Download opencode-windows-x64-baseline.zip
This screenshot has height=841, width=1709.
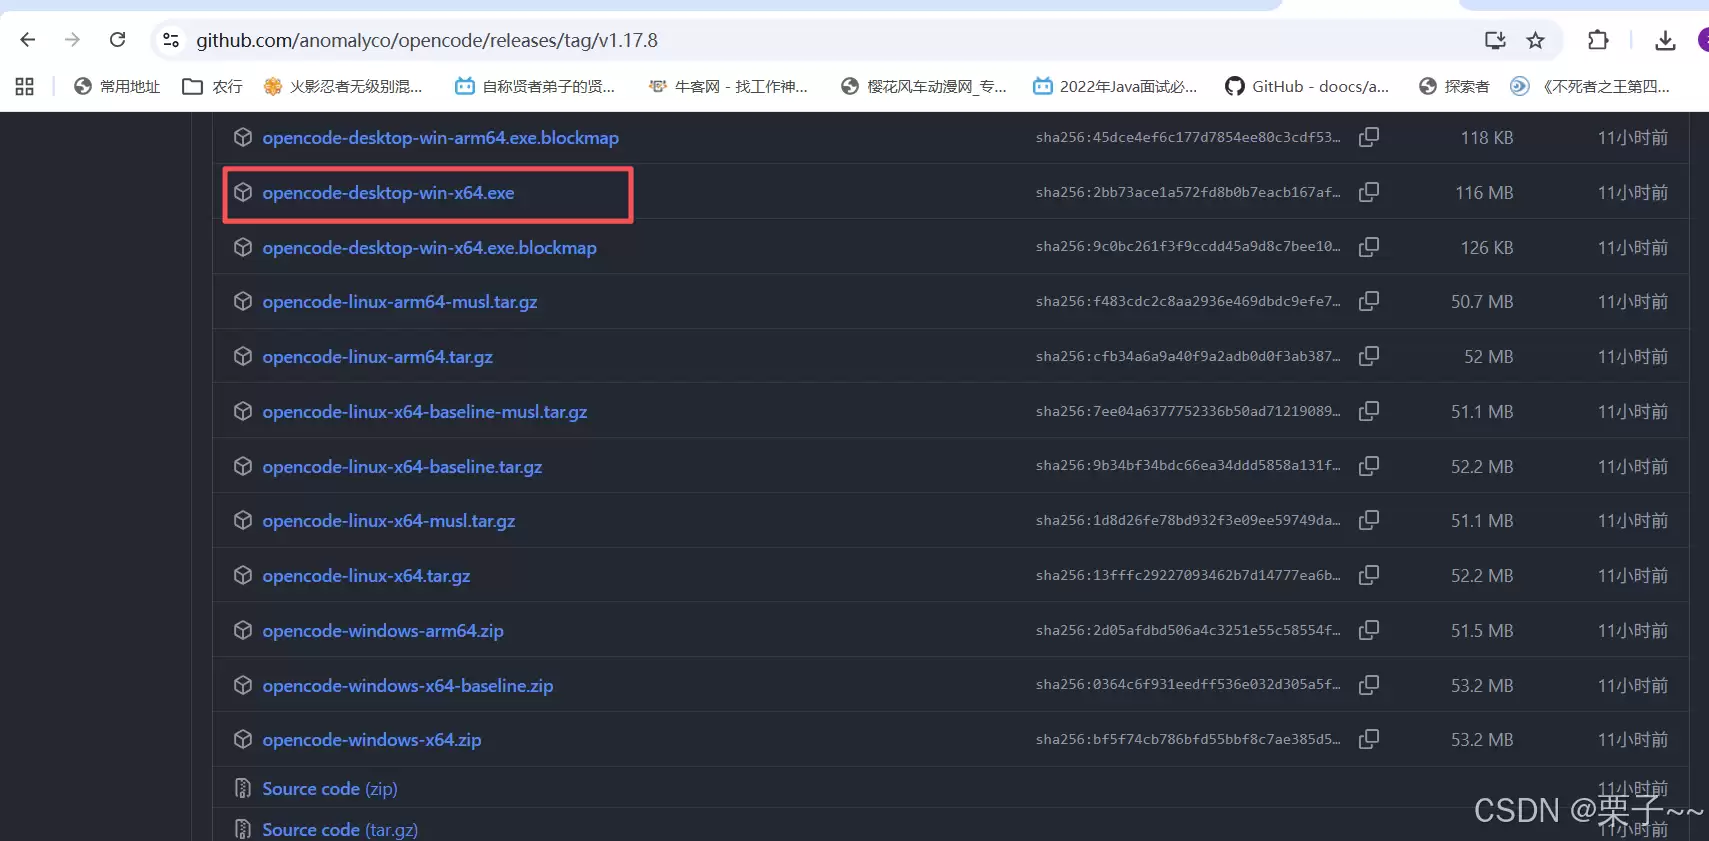click(408, 686)
